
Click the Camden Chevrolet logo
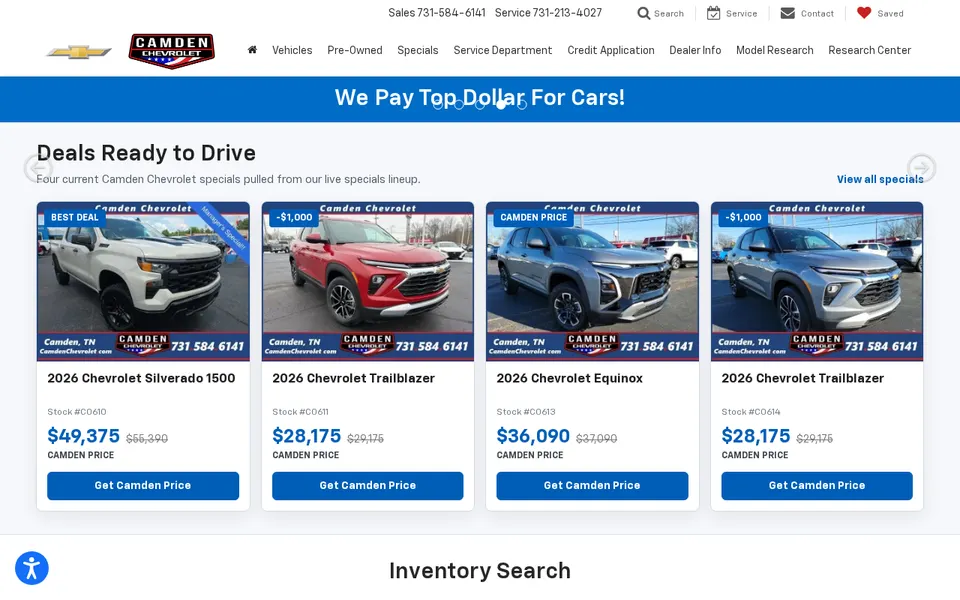point(171,51)
